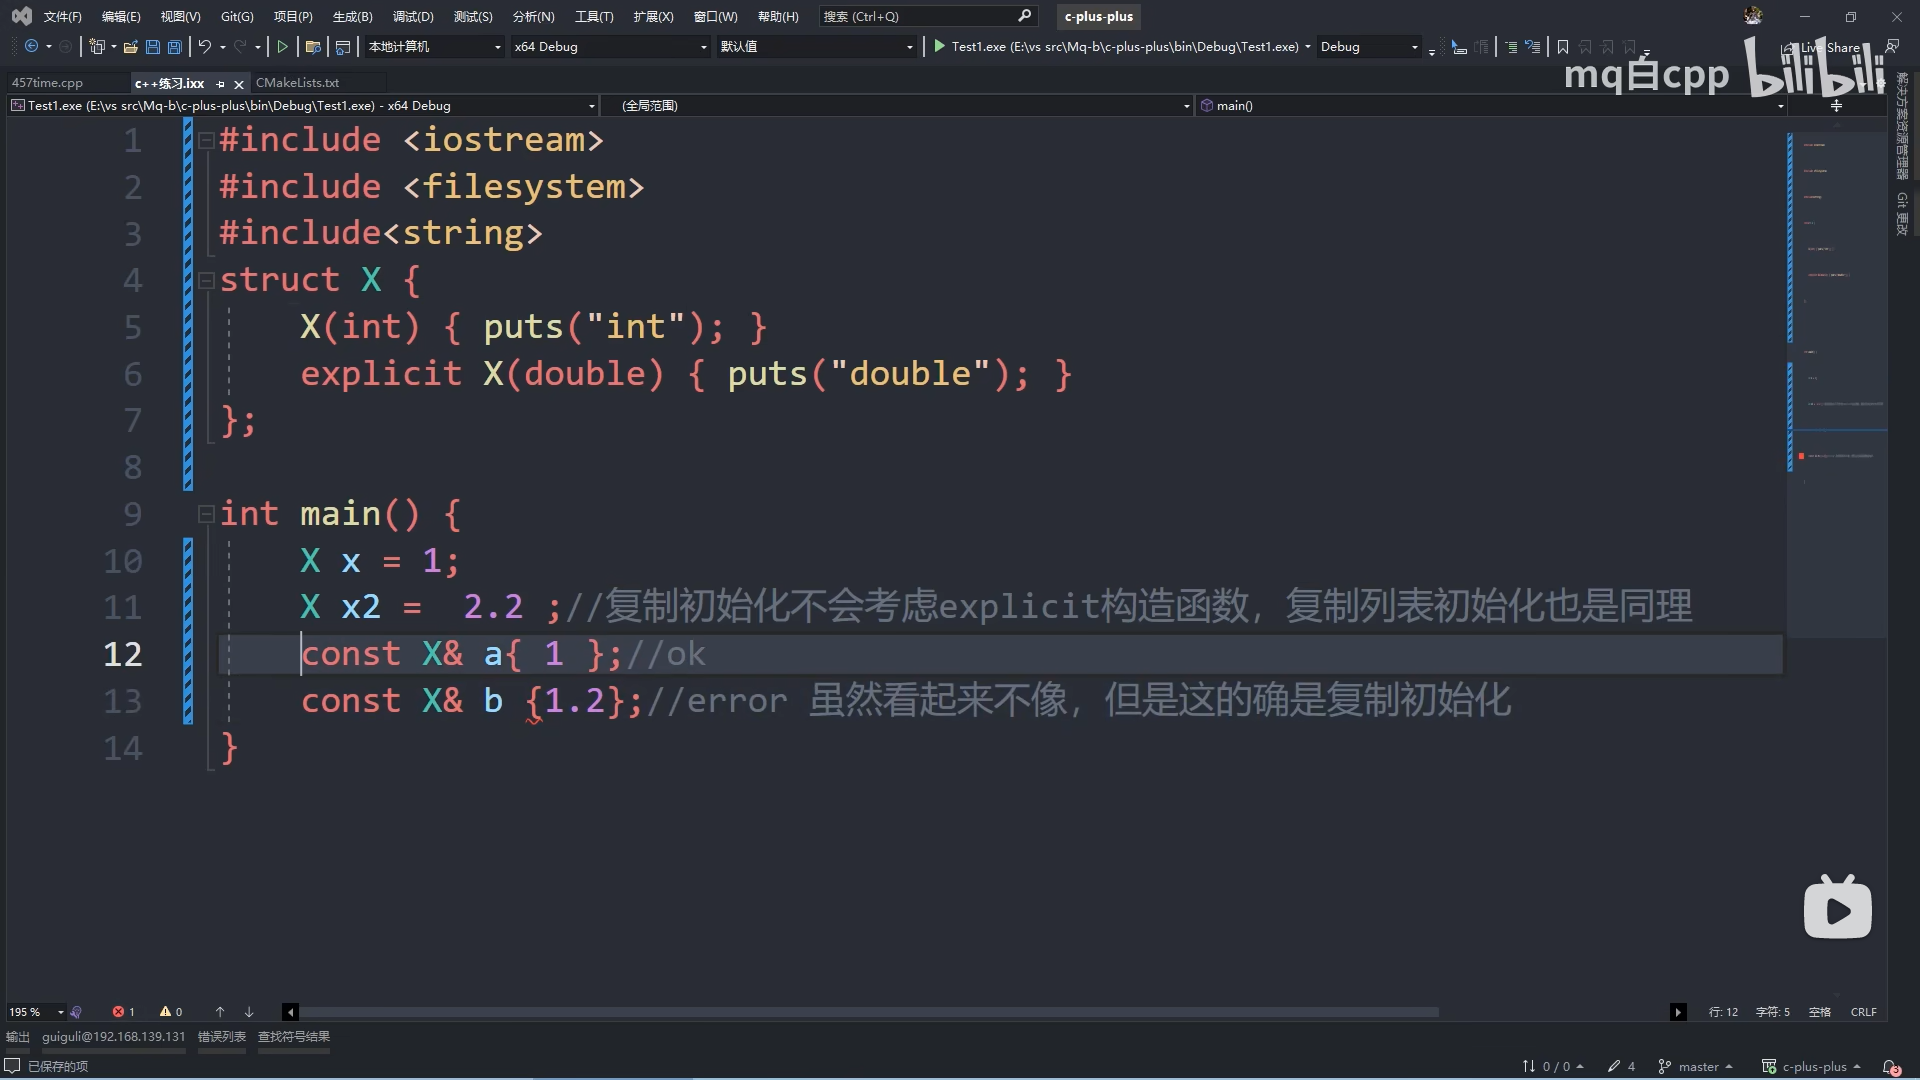Open the 调试(D) menu

pyautogui.click(x=412, y=17)
